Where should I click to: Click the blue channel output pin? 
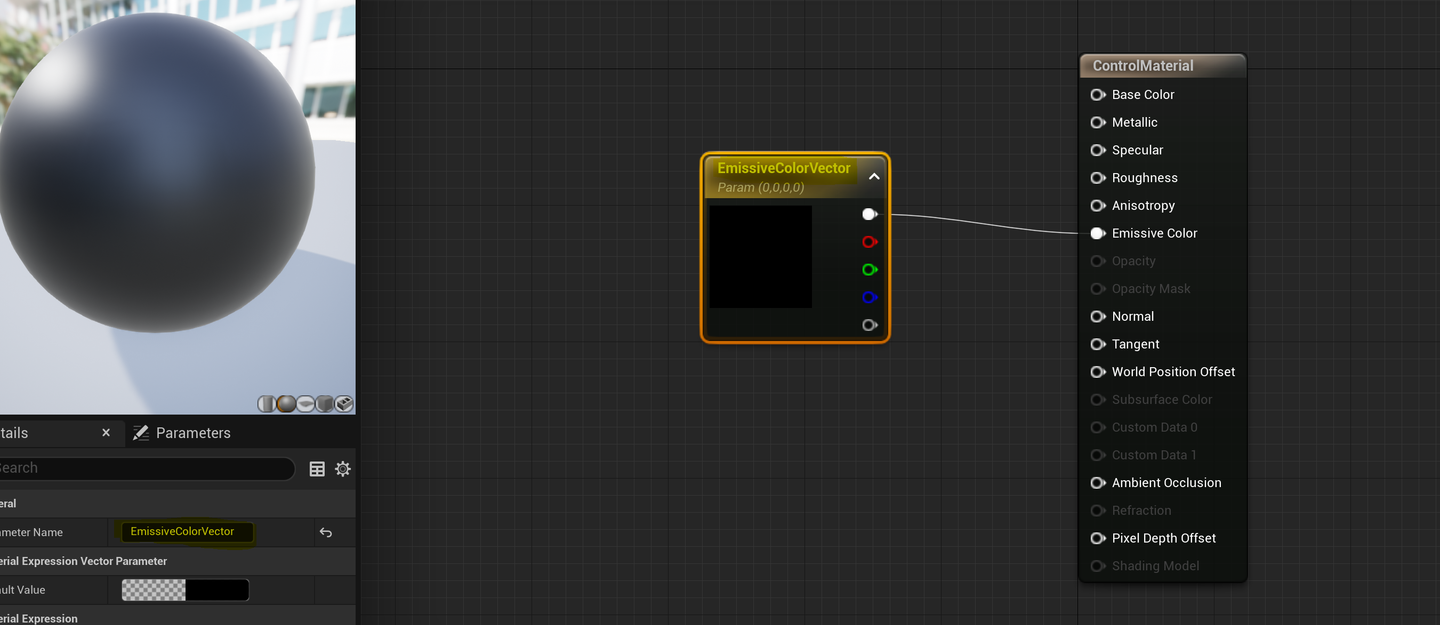coord(869,298)
